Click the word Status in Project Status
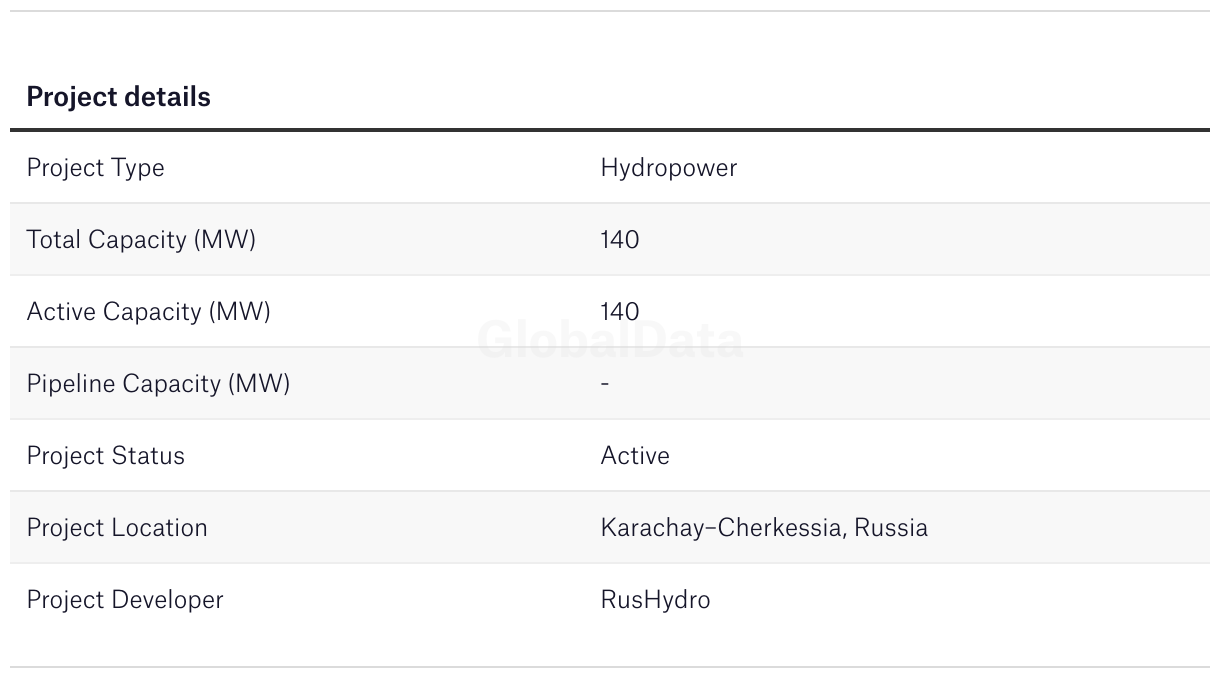1220x678 pixels. pyautogui.click(x=148, y=456)
